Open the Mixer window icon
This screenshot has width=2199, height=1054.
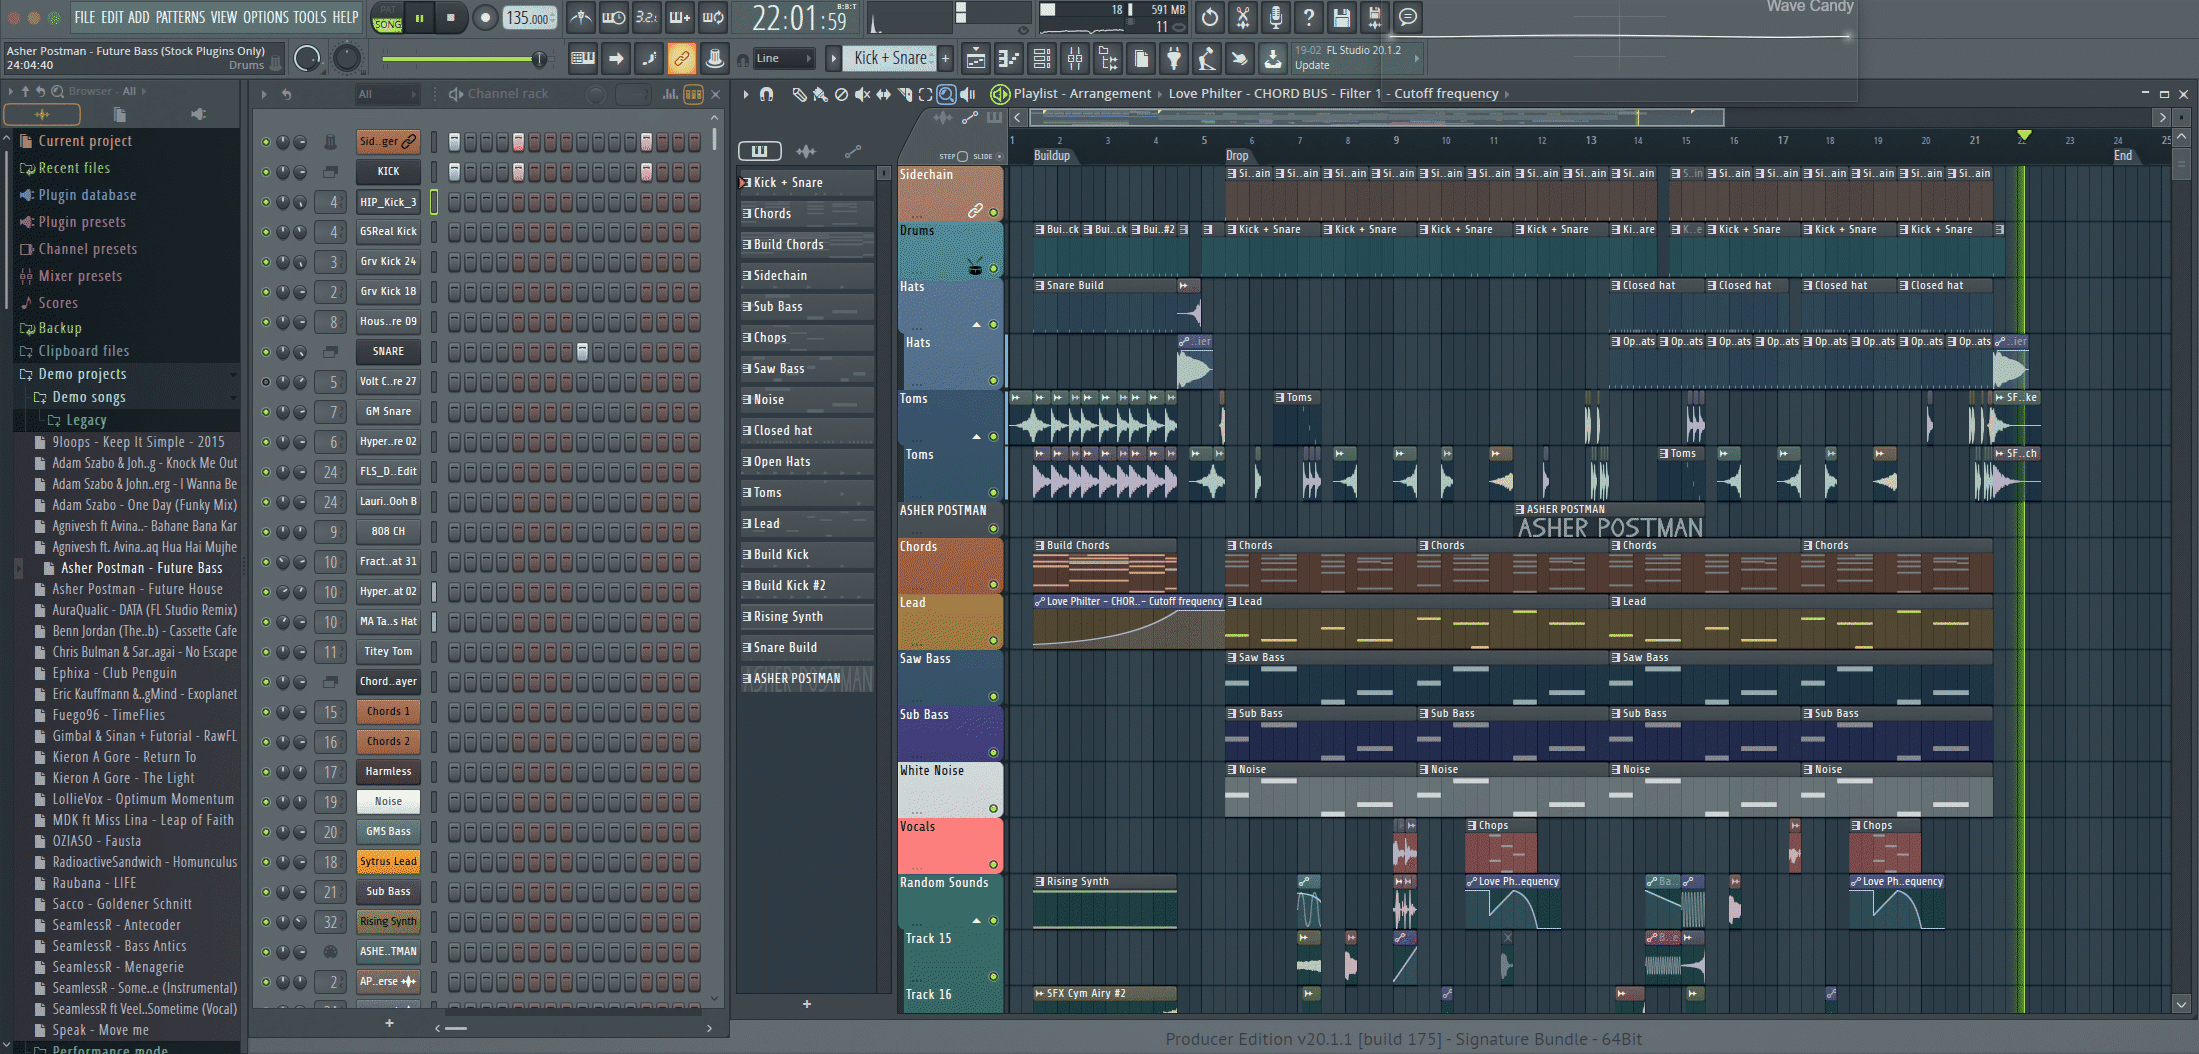[1075, 59]
